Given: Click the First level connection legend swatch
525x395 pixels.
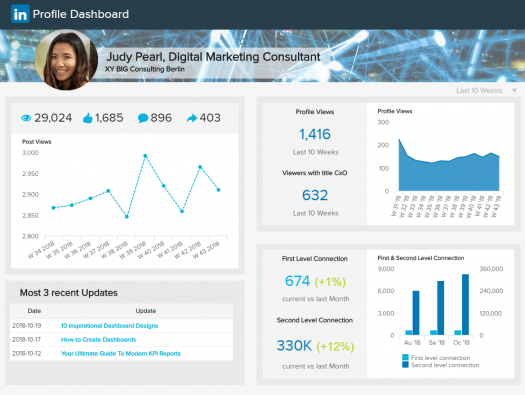Looking at the screenshot, I should point(405,358).
